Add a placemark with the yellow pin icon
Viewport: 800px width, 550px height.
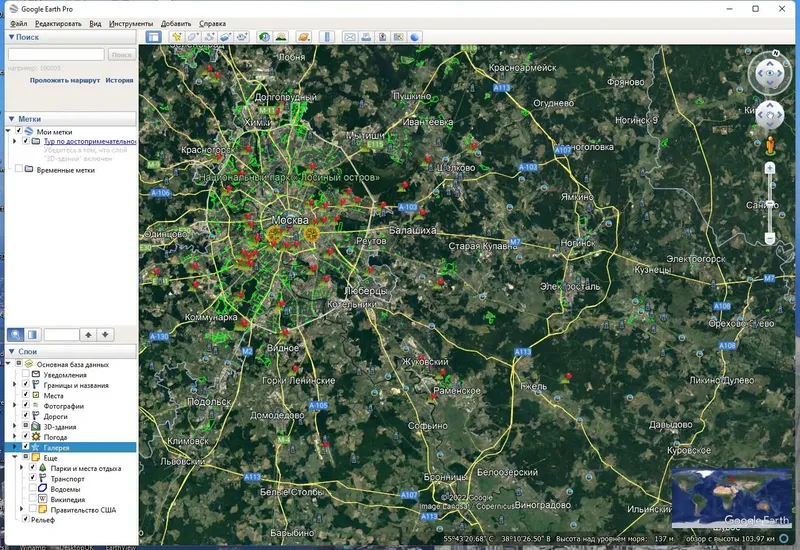[177, 37]
